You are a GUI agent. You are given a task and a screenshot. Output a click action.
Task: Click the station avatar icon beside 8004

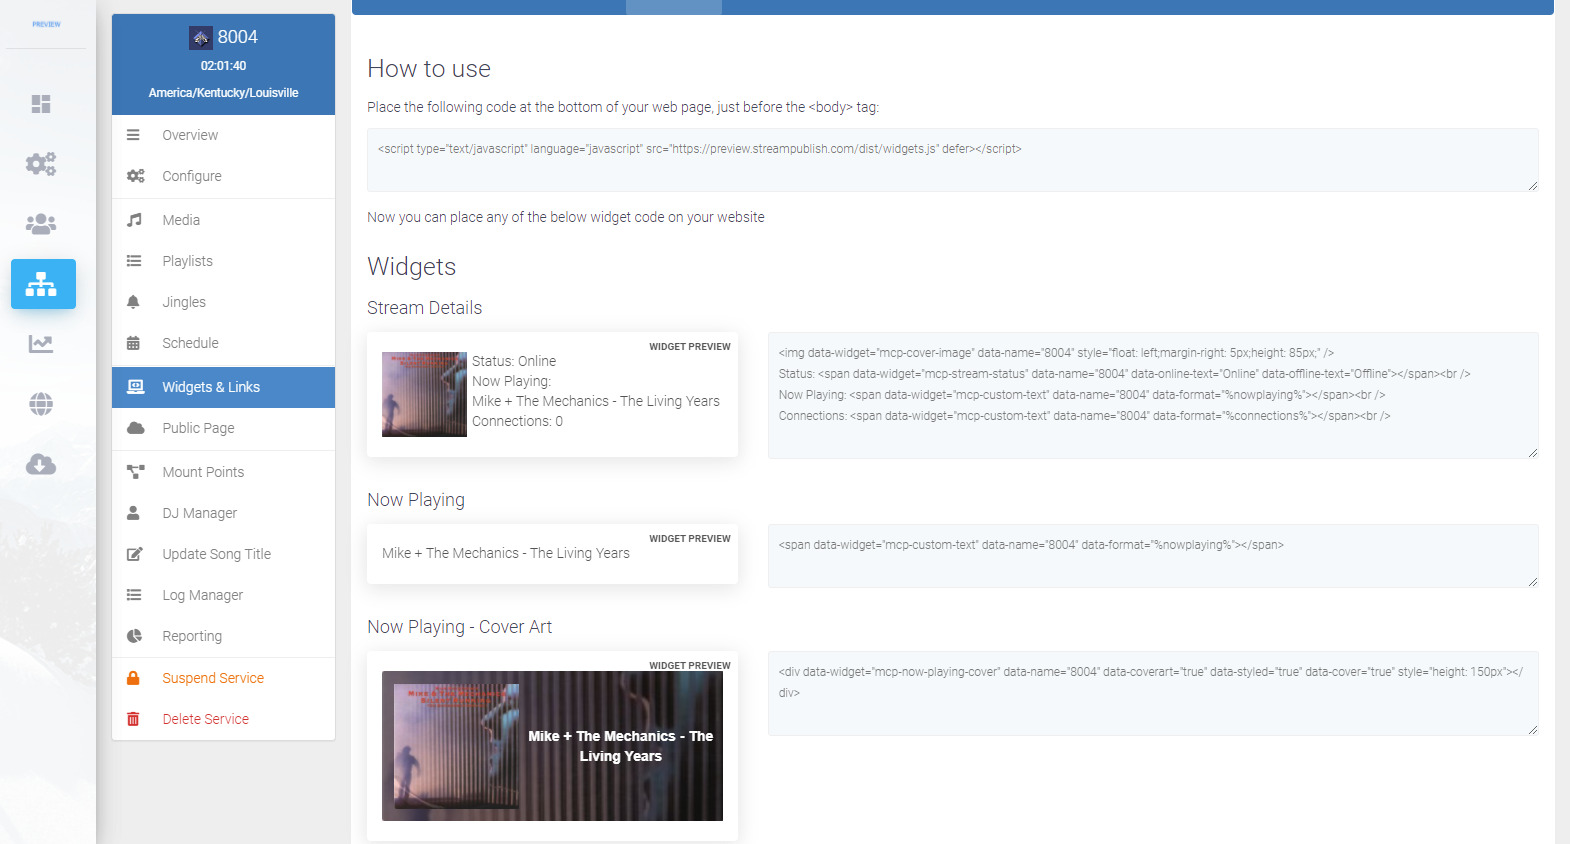tap(201, 38)
